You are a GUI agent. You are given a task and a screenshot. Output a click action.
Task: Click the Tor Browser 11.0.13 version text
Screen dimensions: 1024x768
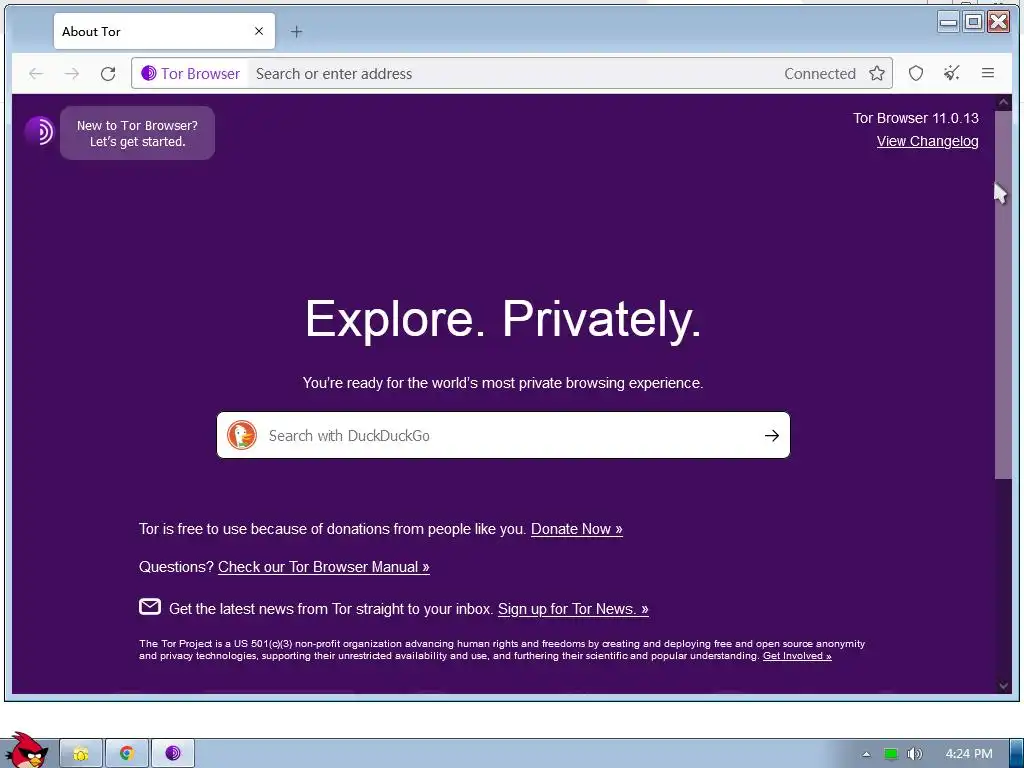[916, 118]
